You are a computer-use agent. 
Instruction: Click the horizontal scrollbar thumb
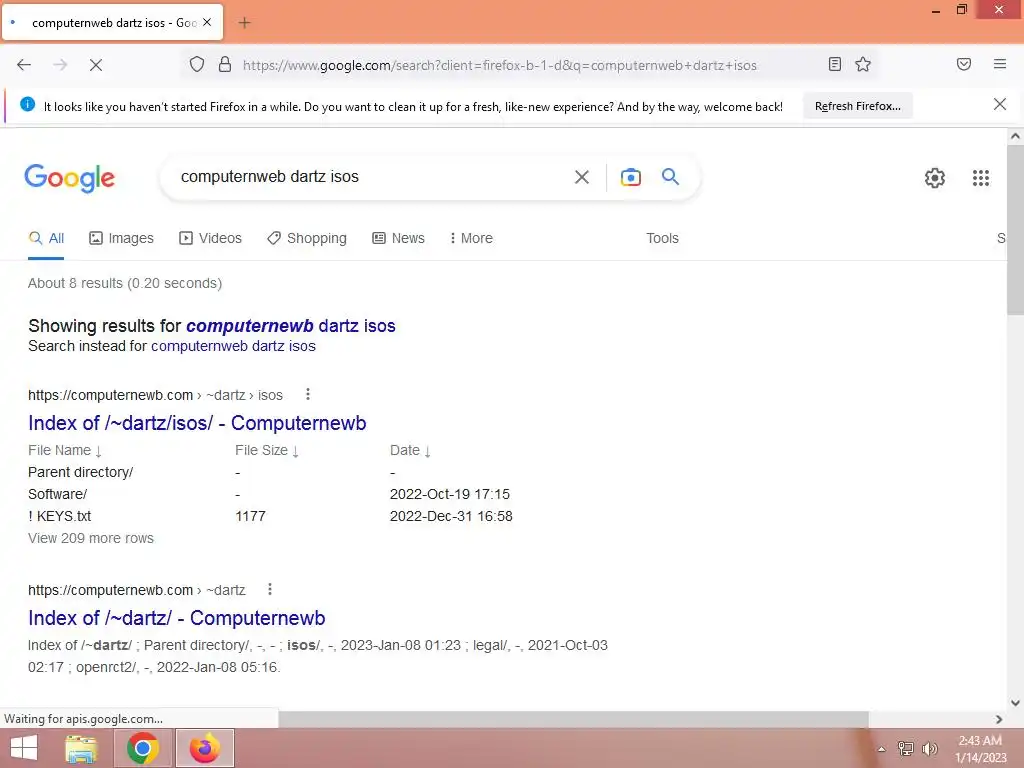pos(573,719)
